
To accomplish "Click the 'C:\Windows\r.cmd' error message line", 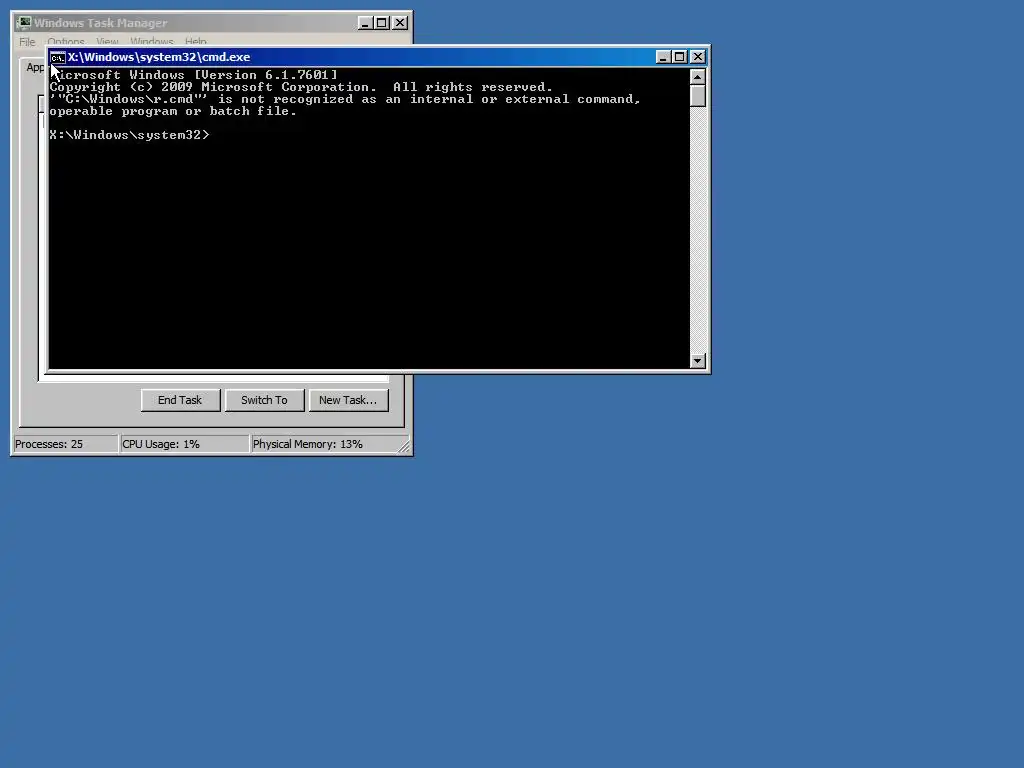I will [345, 99].
